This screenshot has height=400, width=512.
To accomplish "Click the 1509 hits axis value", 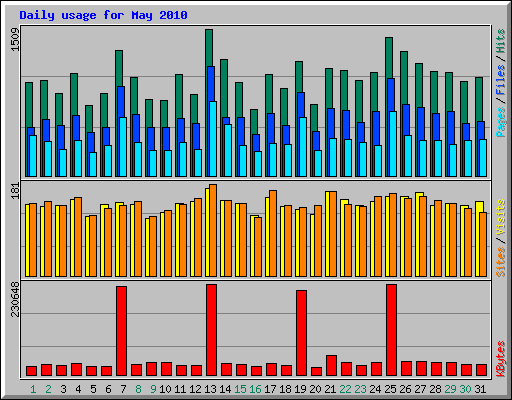I will 15,40.
